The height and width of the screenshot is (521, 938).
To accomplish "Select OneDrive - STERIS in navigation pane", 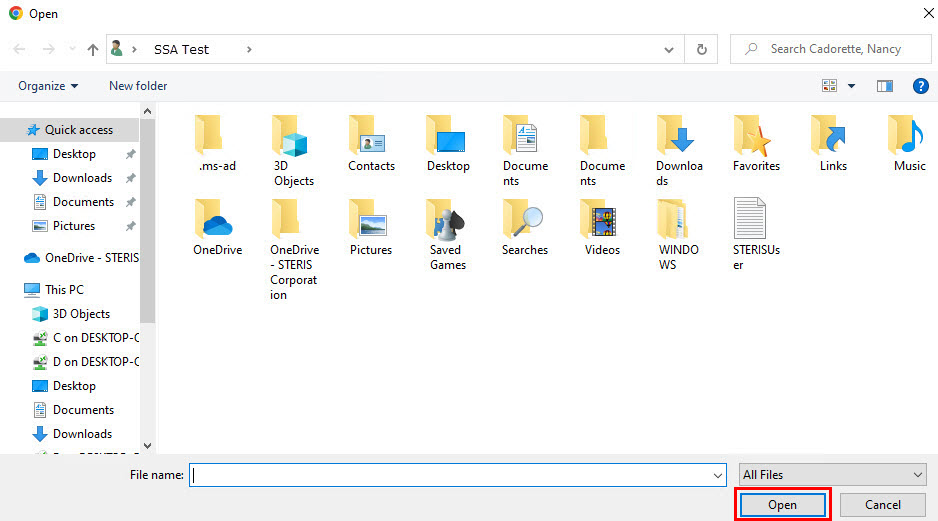I will click(x=81, y=258).
